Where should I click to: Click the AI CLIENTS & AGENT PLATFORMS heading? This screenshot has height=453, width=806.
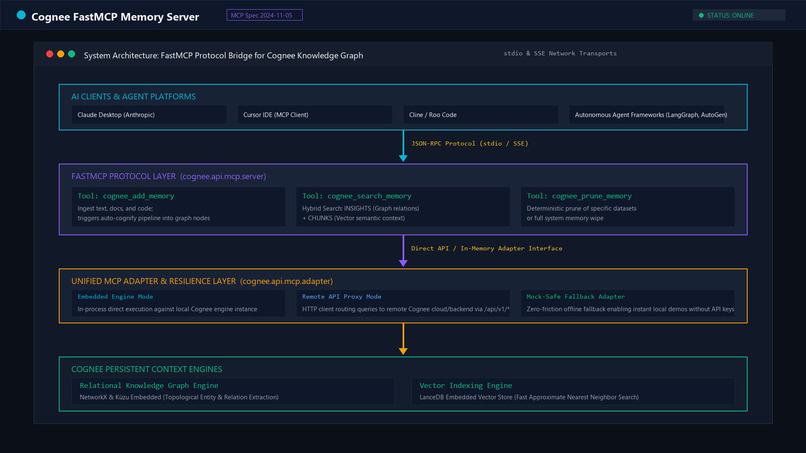[x=134, y=97]
